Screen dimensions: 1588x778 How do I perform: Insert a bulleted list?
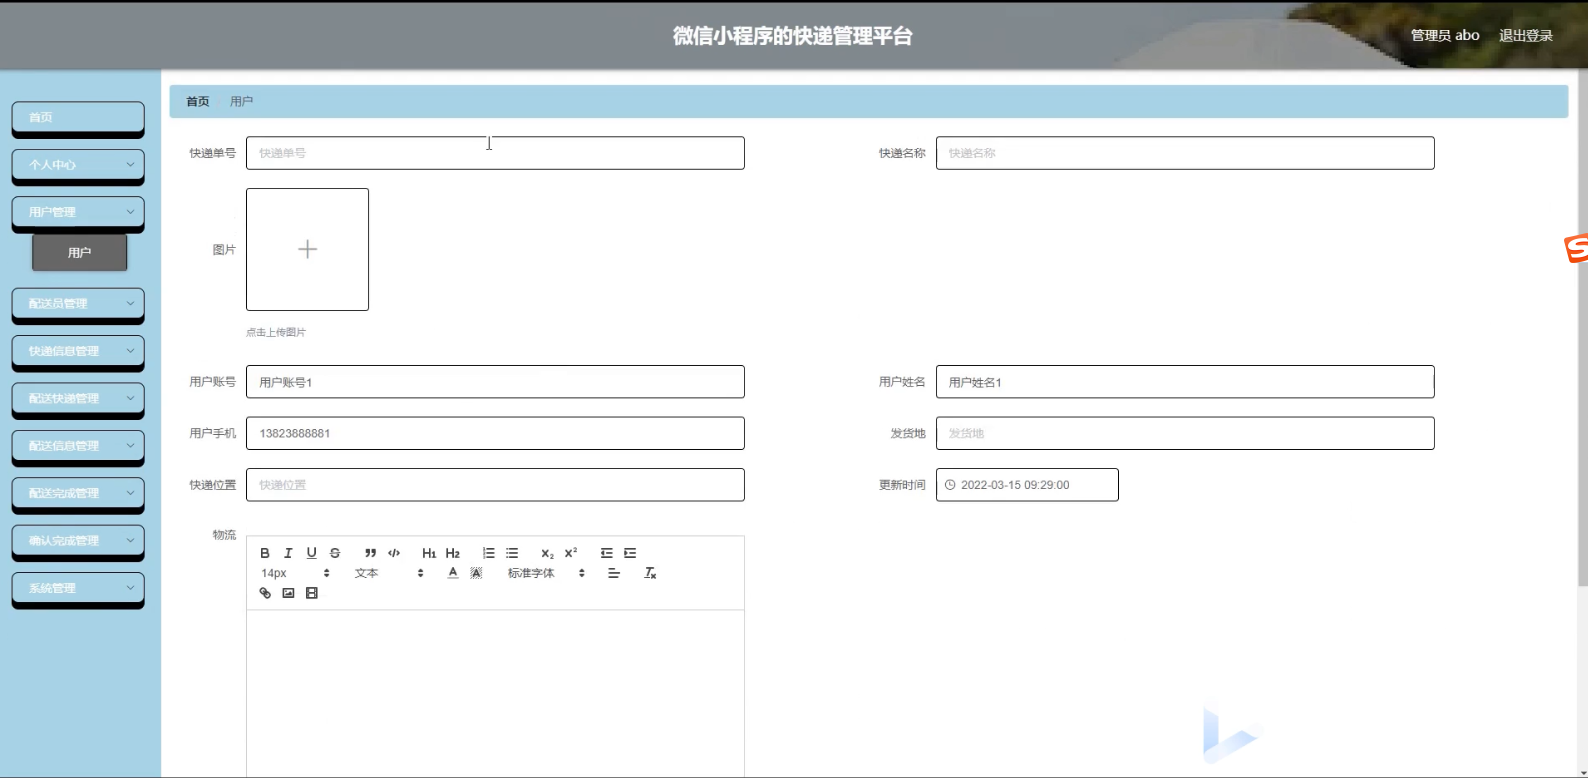point(512,553)
